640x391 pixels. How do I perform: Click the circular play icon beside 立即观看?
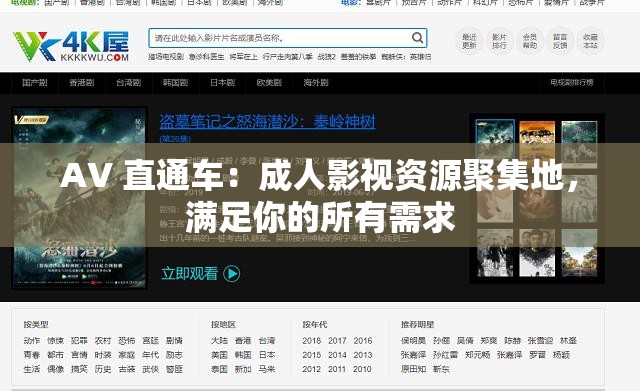pyautogui.click(x=232, y=273)
